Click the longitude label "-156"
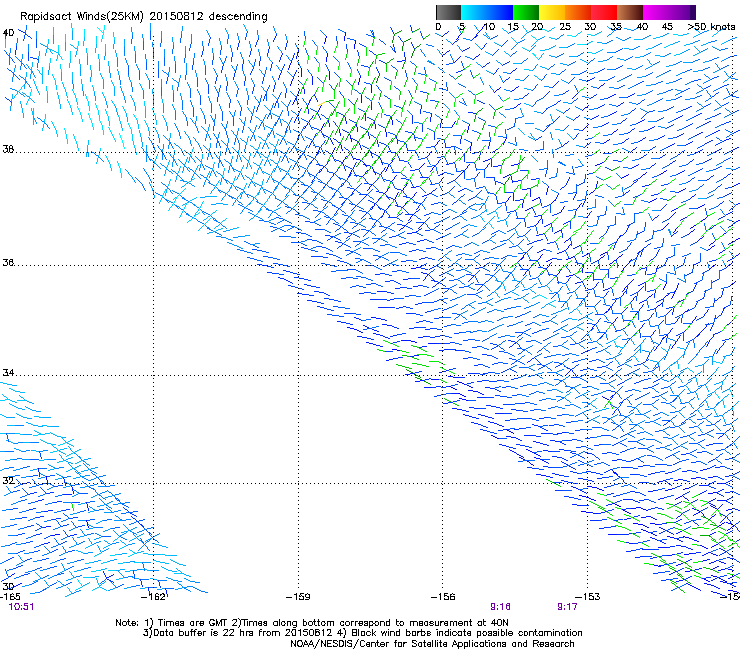 pos(443,597)
